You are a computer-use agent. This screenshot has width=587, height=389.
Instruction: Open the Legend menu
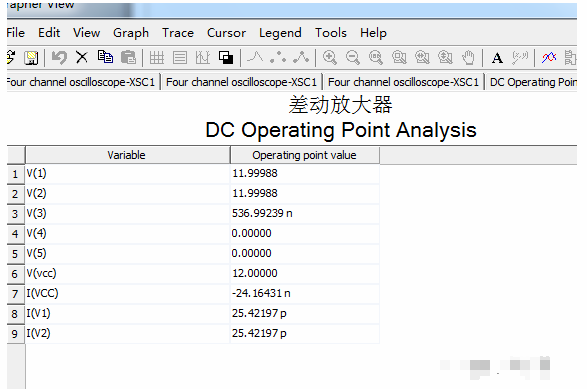coord(280,33)
